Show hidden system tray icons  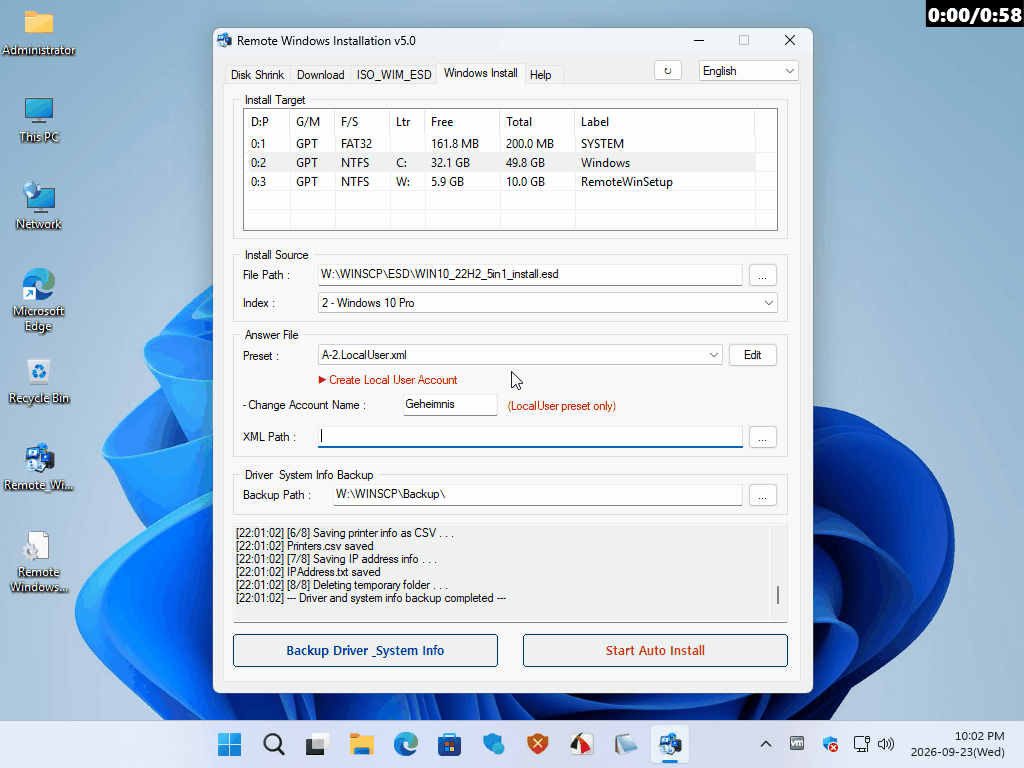[766, 744]
